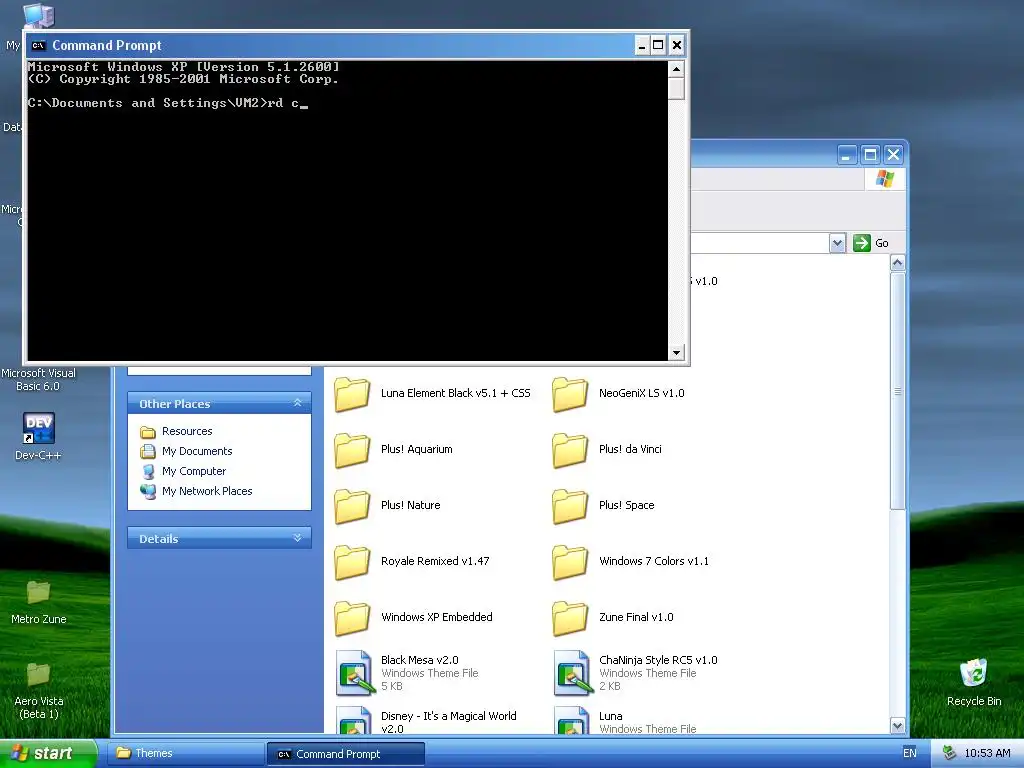Click the 10:53 AM system clock

[x=987, y=754]
